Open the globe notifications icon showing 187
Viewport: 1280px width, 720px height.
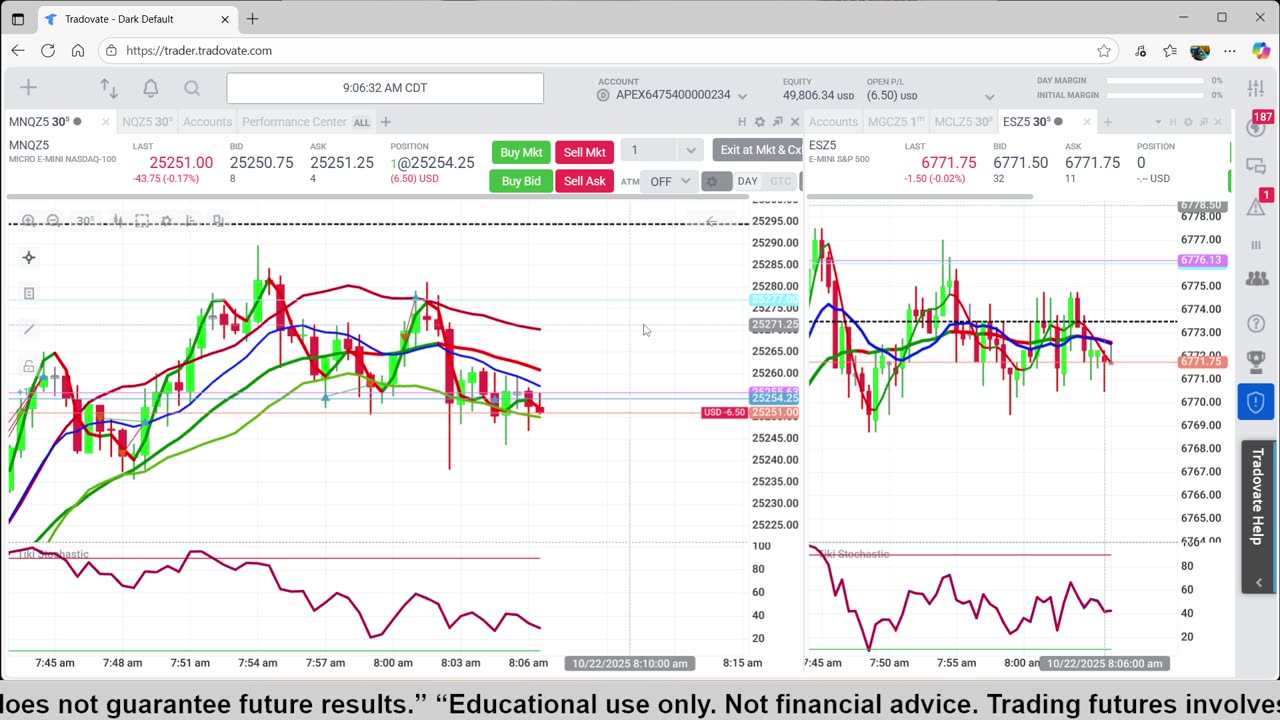coord(1257,126)
